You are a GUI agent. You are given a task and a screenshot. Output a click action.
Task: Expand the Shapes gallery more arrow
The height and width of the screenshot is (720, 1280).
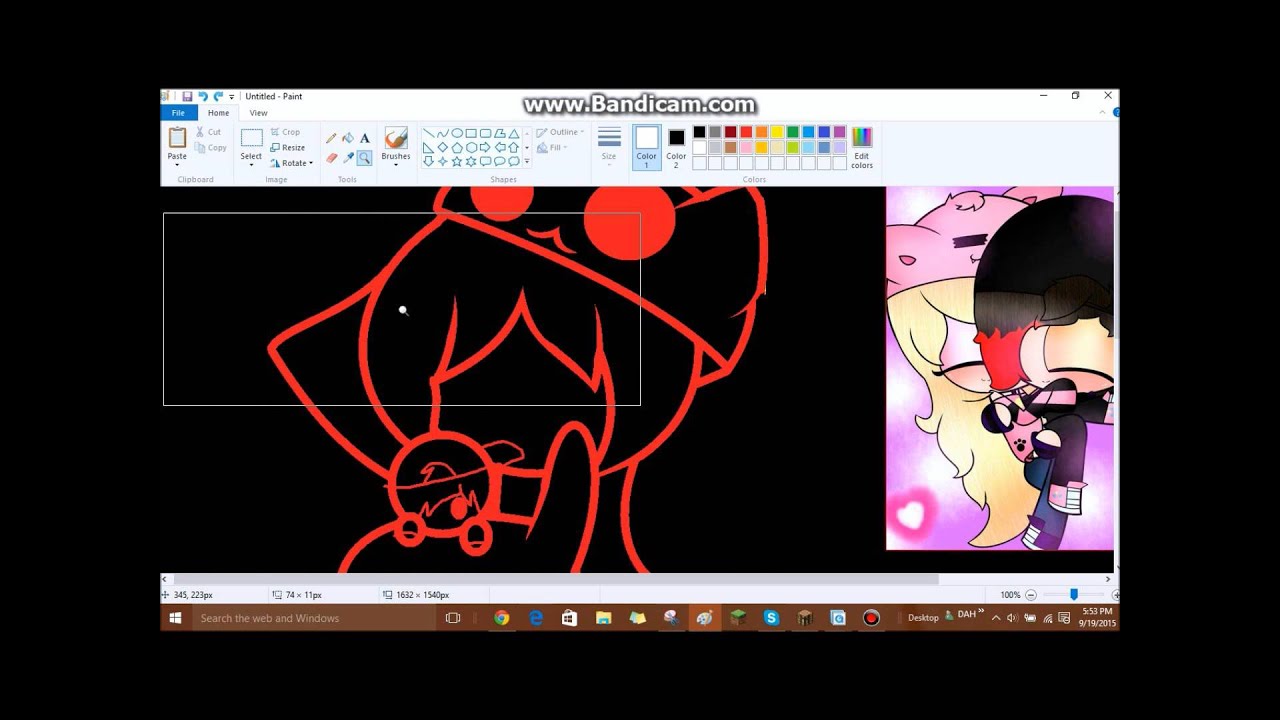click(527, 161)
